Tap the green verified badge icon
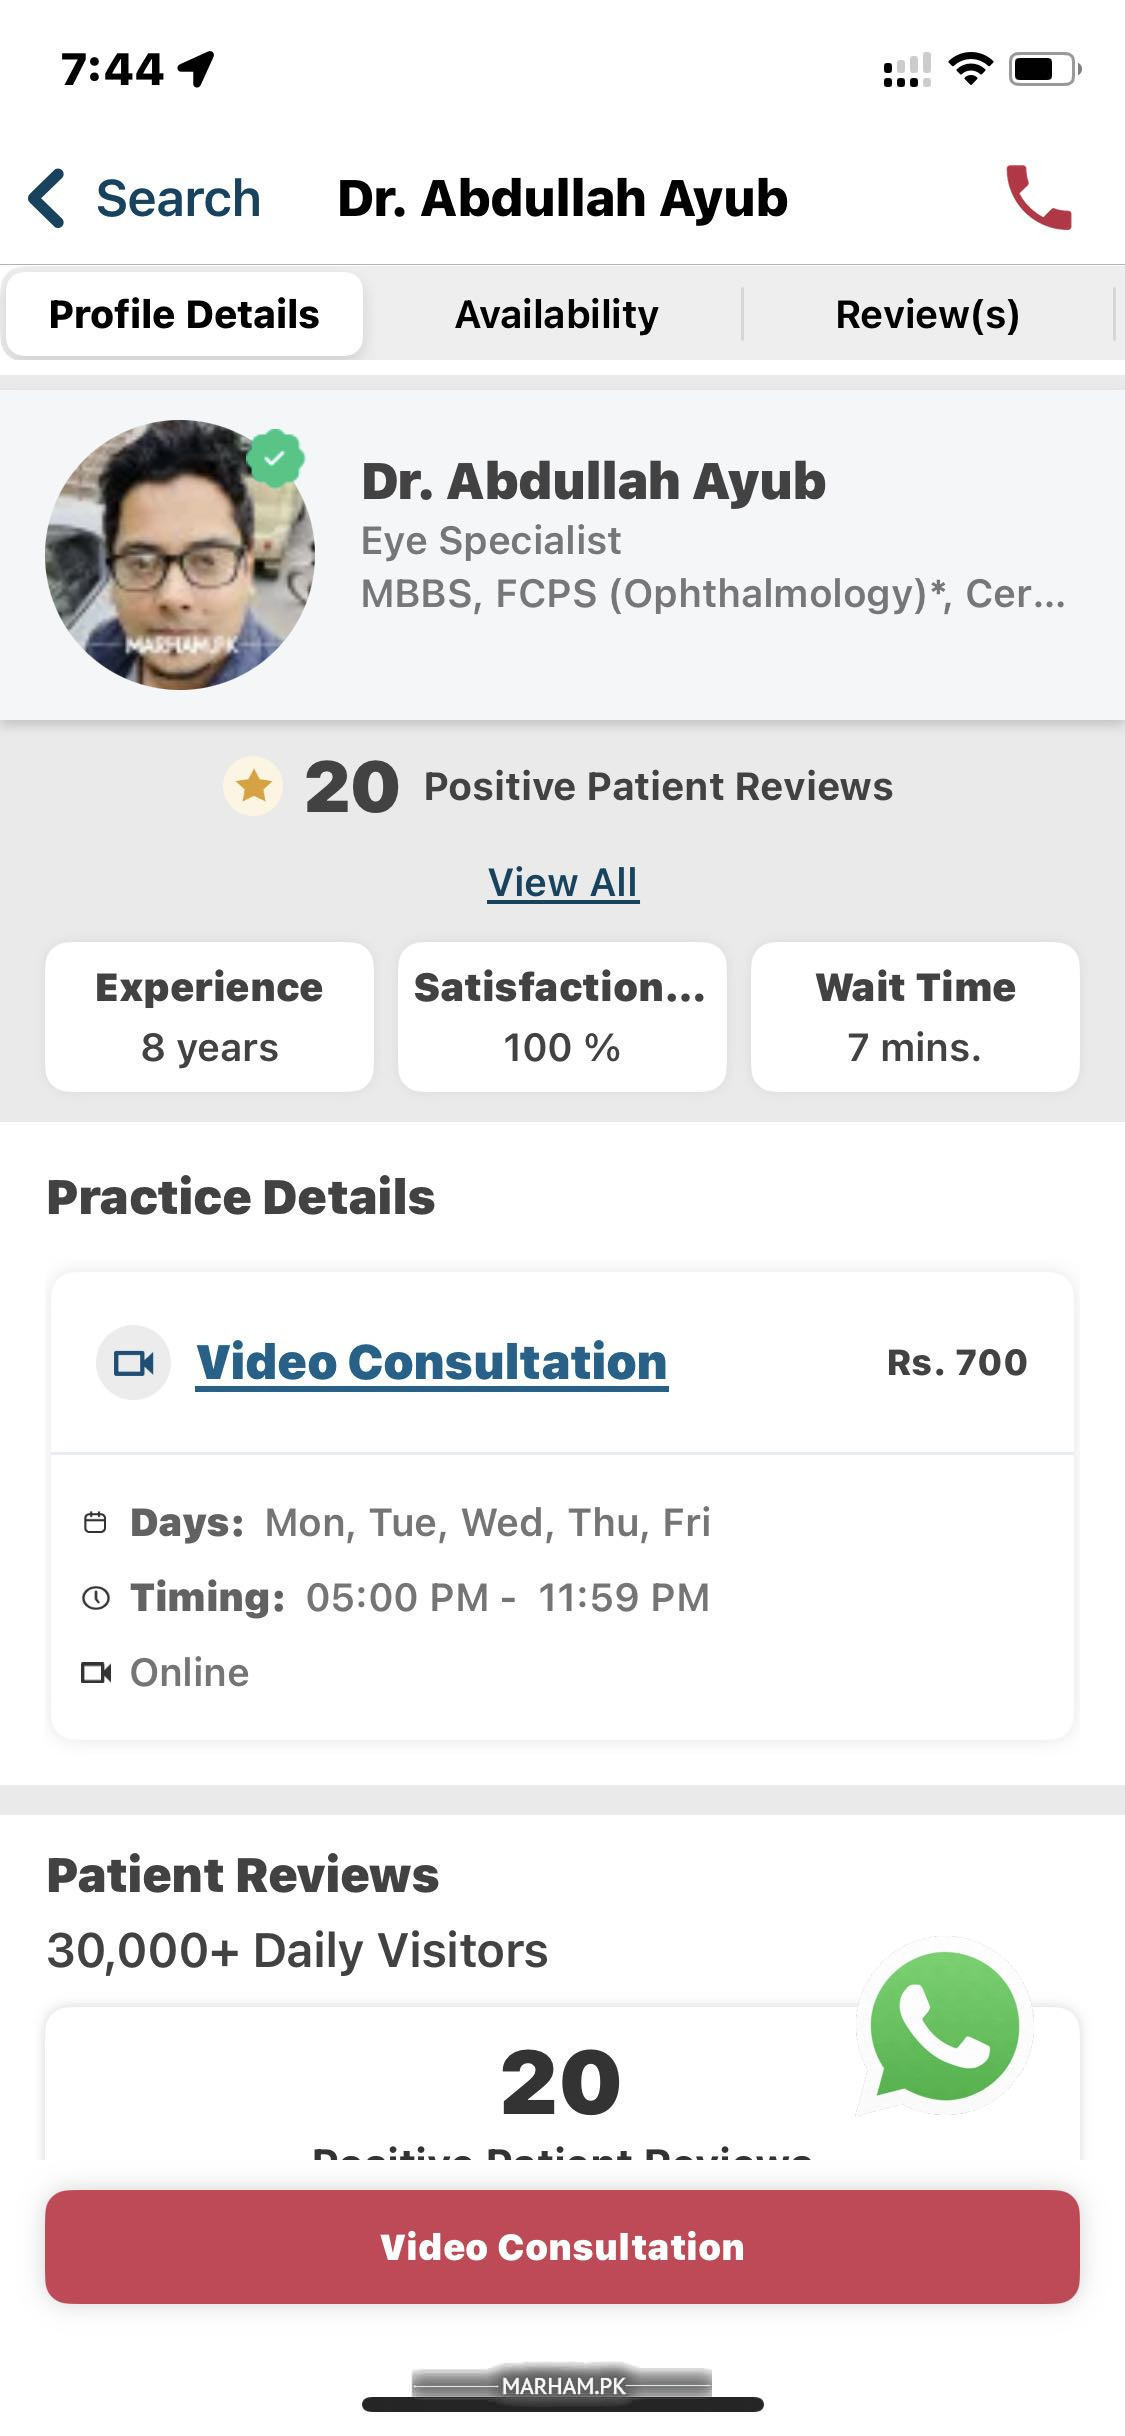This screenshot has height=2436, width=1125. click(x=275, y=459)
